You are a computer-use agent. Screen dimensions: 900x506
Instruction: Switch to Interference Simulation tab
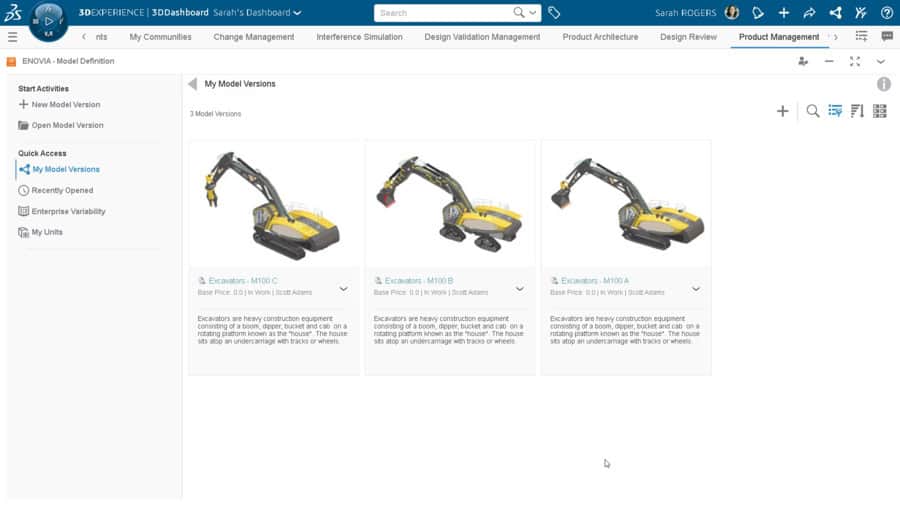click(359, 37)
